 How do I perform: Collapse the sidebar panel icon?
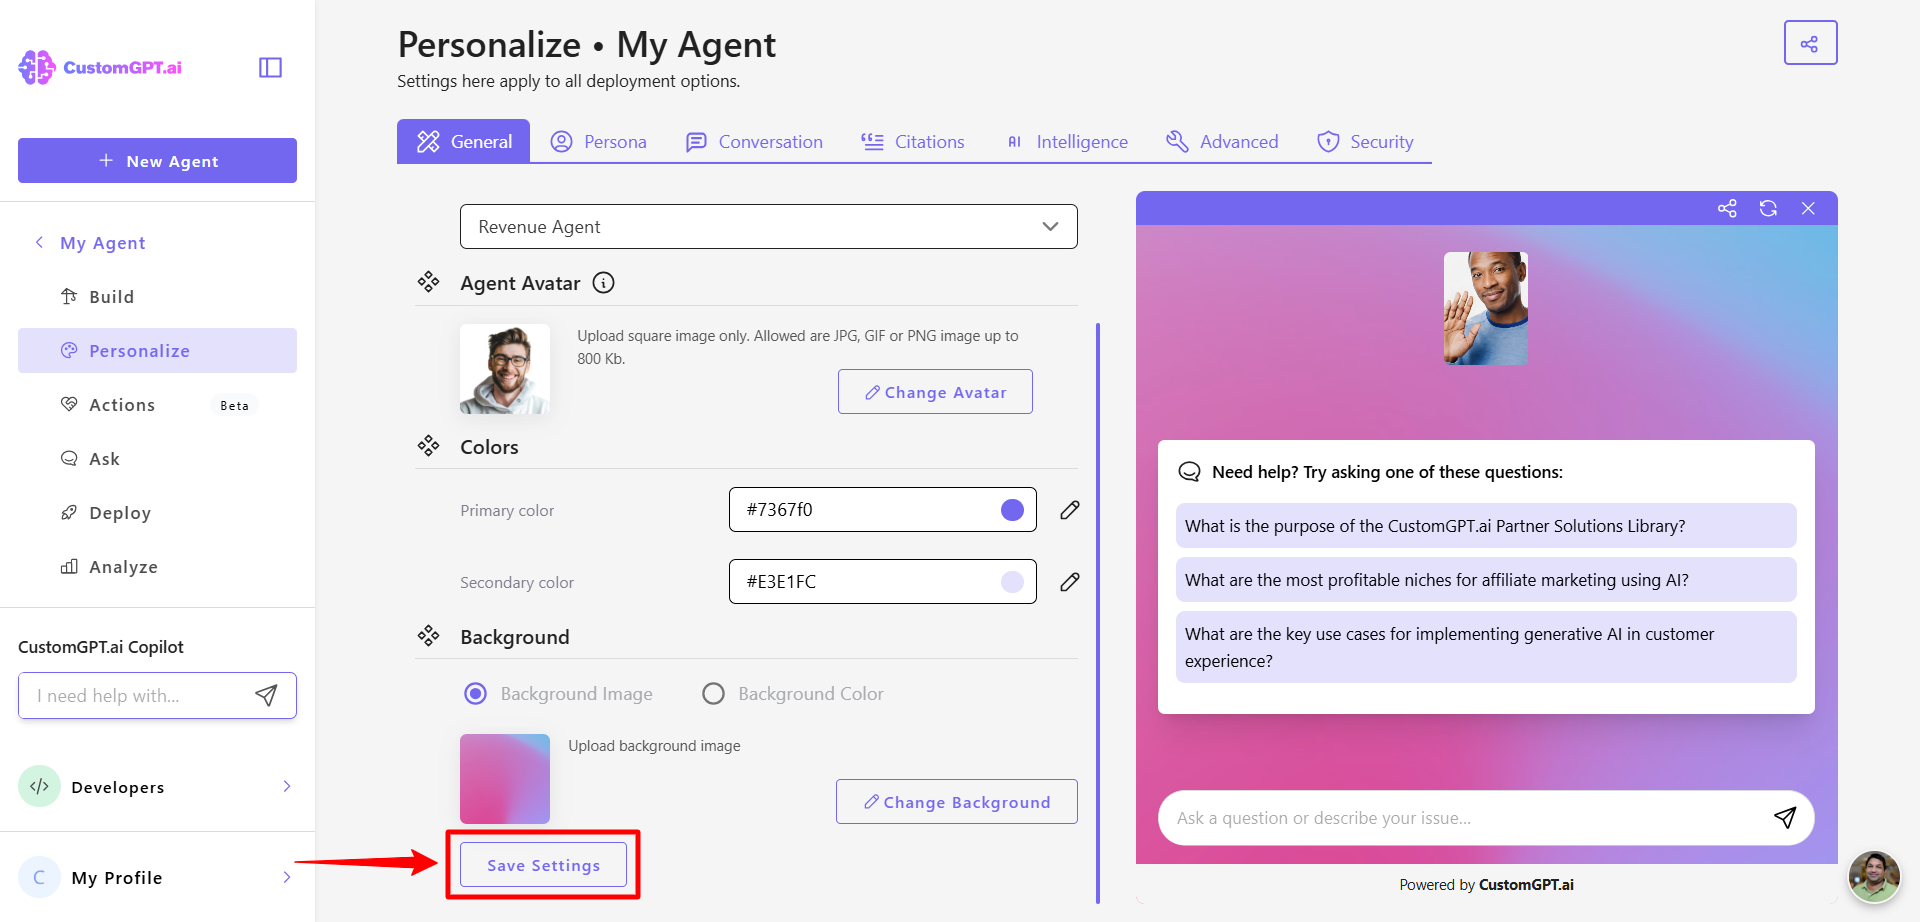coord(270,67)
